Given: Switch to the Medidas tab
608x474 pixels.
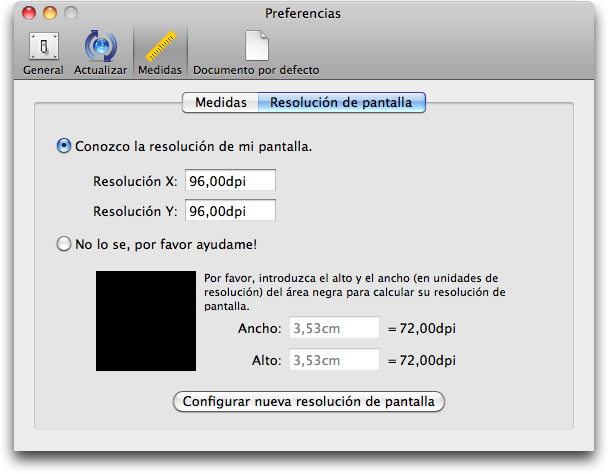Looking at the screenshot, I should (220, 103).
